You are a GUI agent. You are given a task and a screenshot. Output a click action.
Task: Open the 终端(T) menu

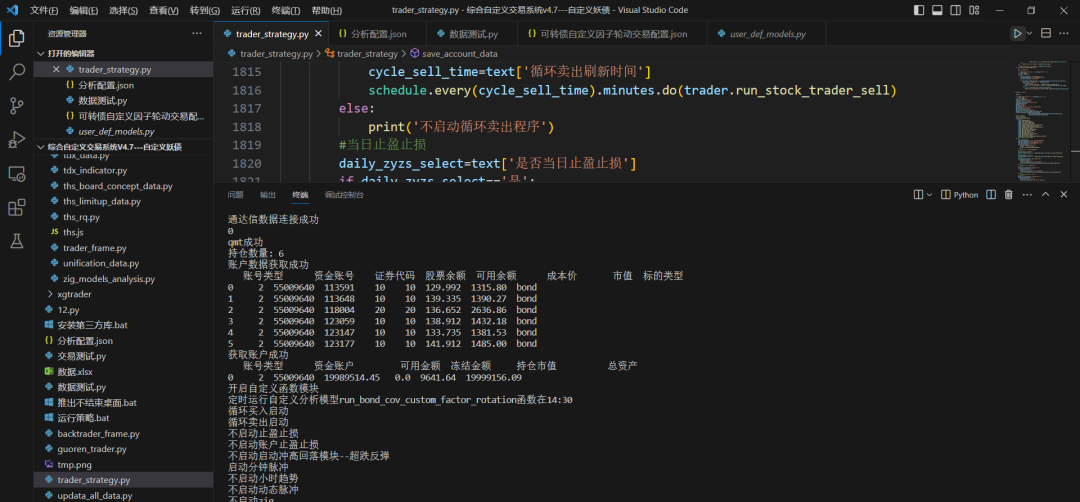[286, 10]
